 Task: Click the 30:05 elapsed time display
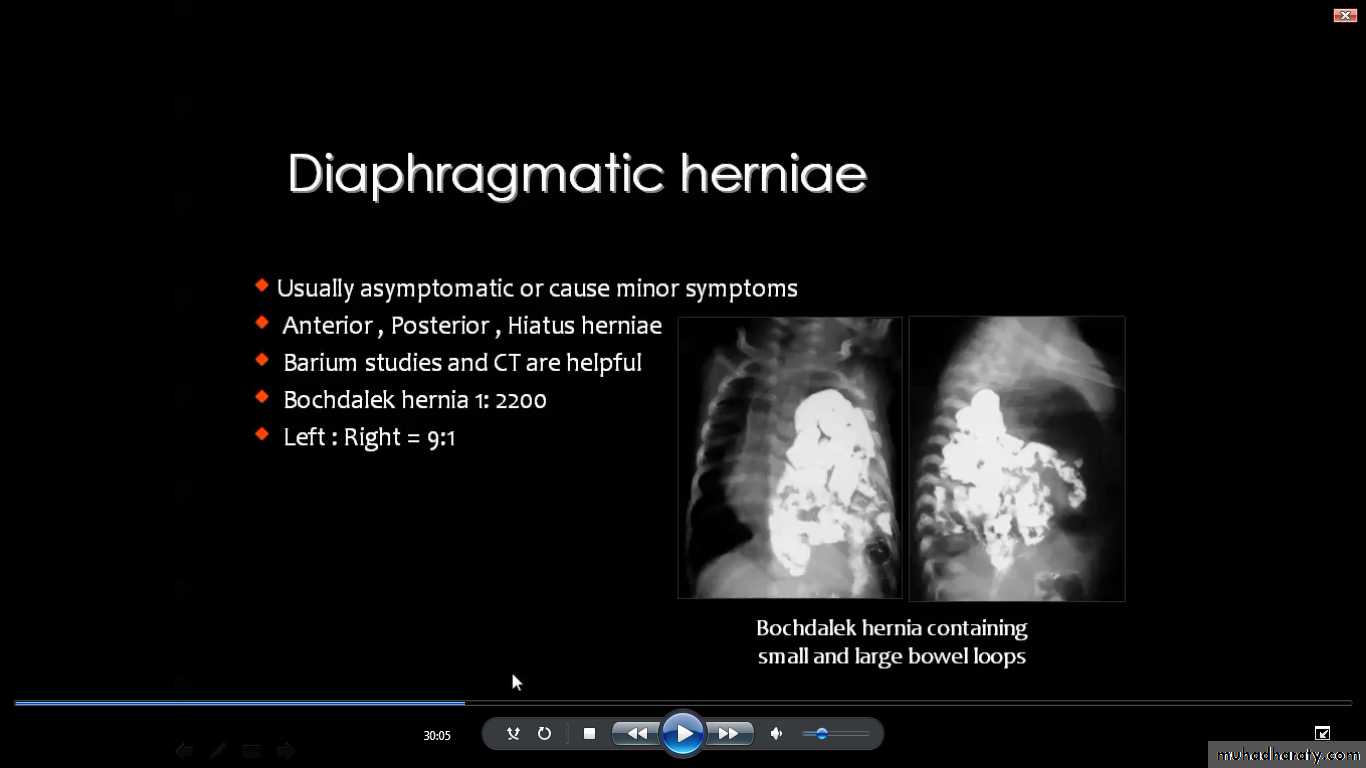point(437,736)
